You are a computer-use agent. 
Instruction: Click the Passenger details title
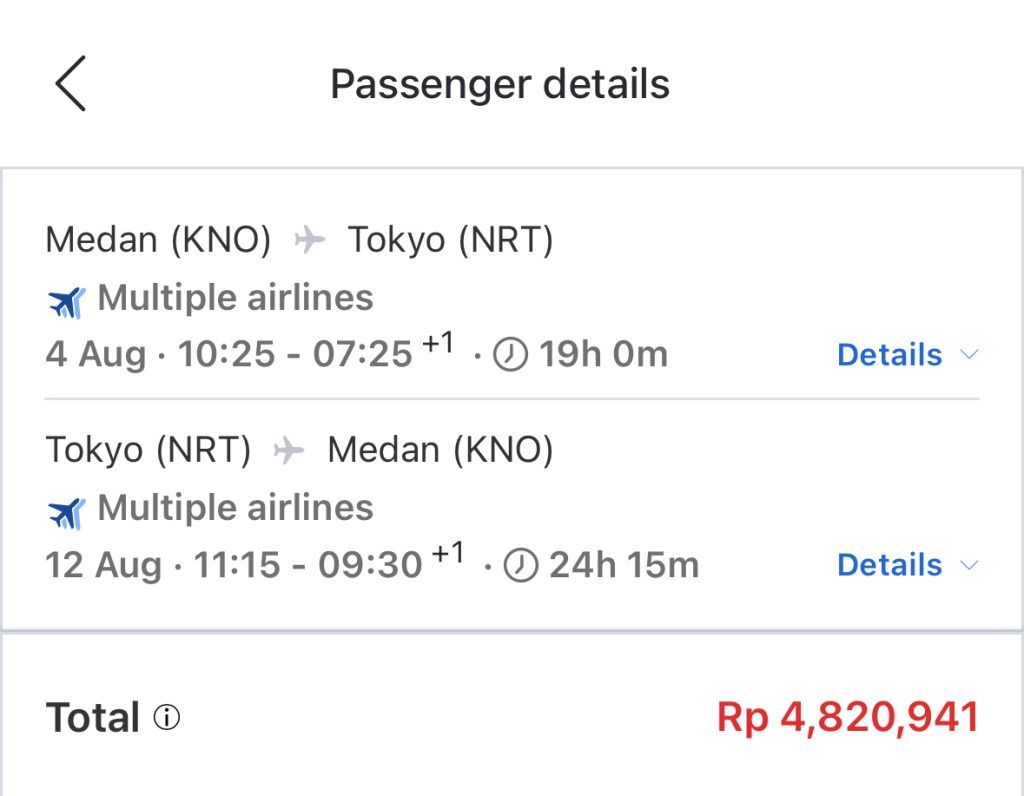[500, 84]
